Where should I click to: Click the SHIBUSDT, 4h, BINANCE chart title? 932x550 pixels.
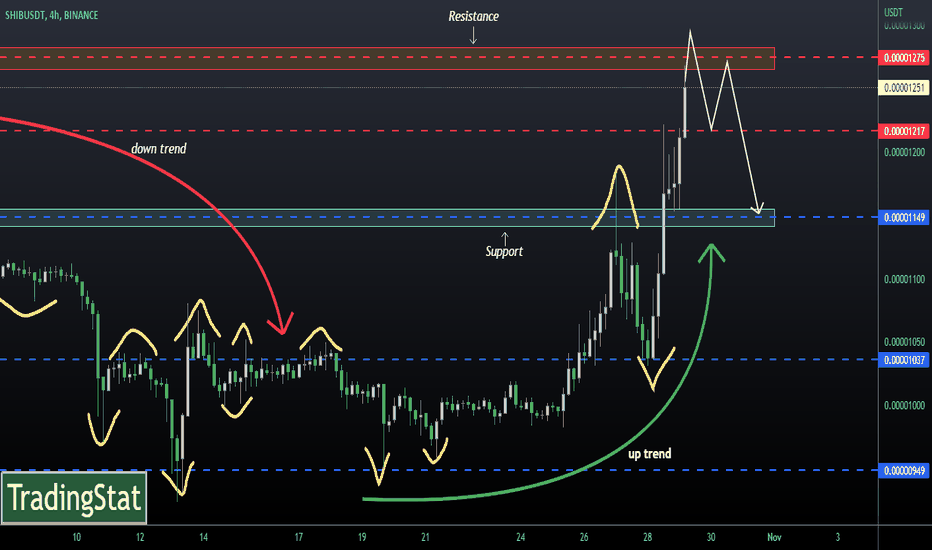point(52,15)
